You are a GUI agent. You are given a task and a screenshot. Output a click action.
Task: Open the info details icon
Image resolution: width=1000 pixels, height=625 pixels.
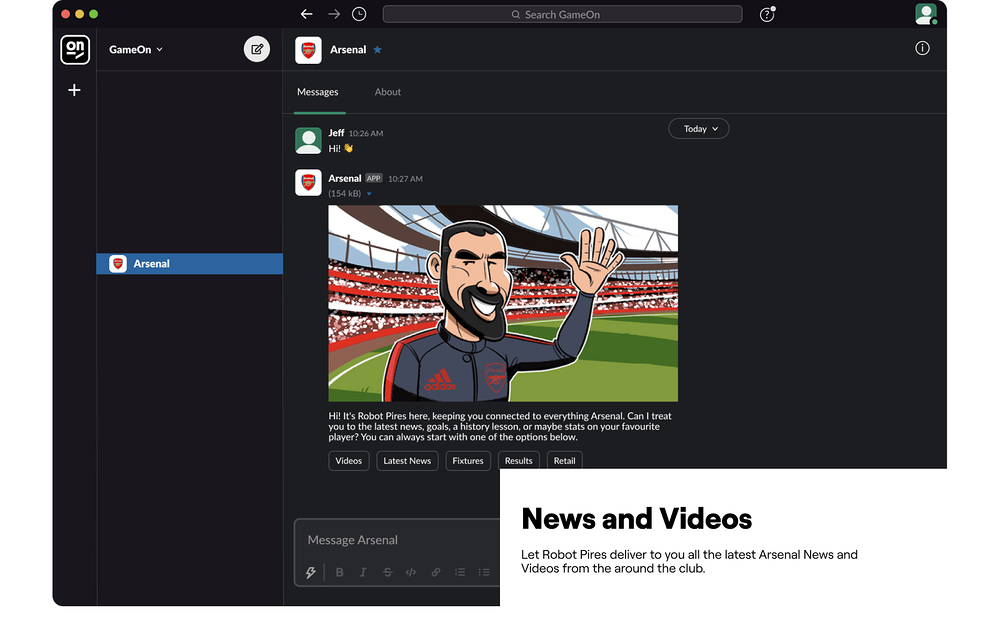coord(922,48)
